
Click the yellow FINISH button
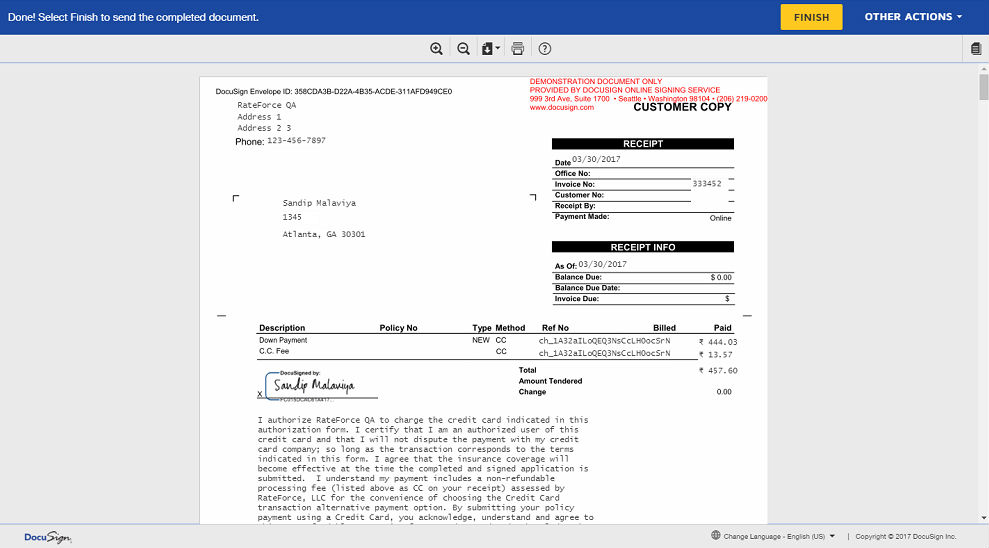pyautogui.click(x=811, y=17)
